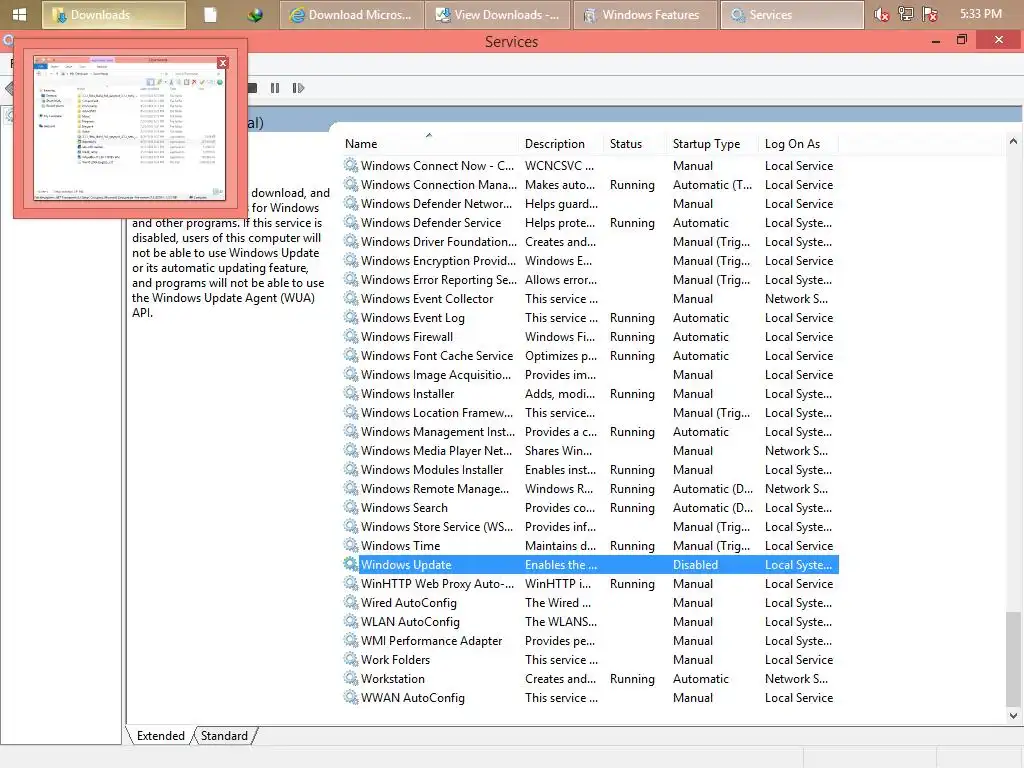1024x768 pixels.
Task: Switch to the Extended view tab
Action: point(160,736)
